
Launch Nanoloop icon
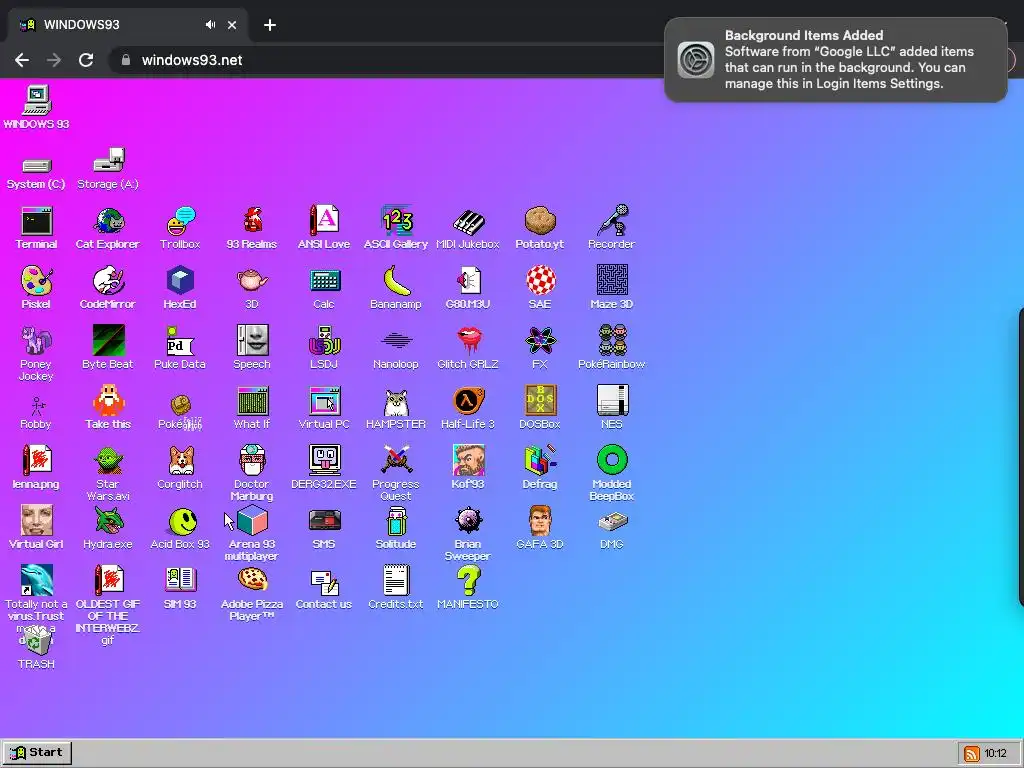pos(396,342)
